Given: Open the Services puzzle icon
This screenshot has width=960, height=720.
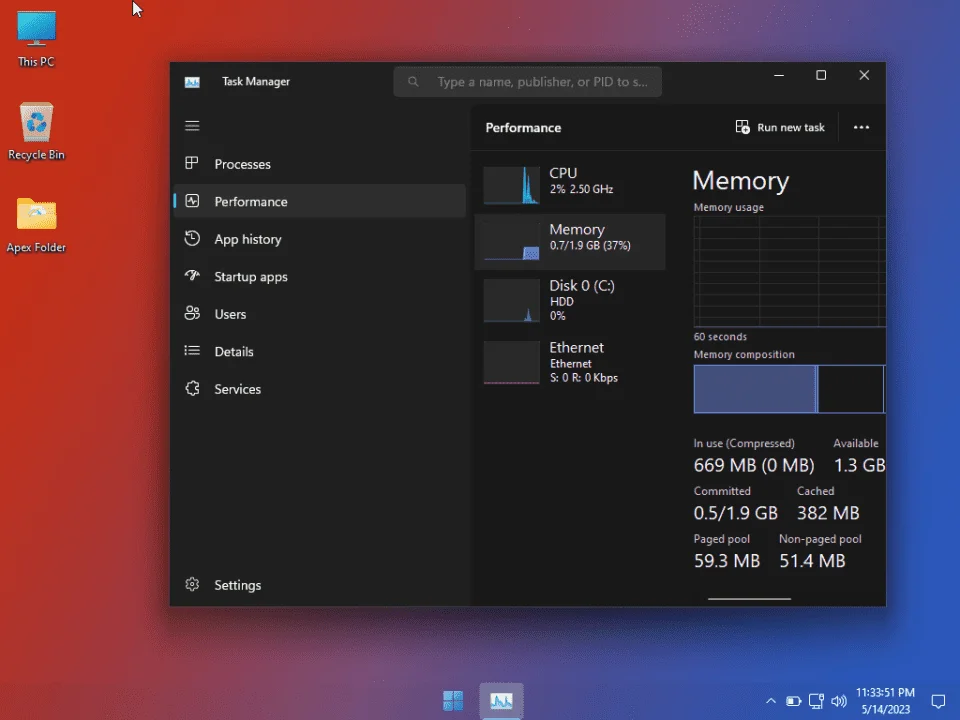Looking at the screenshot, I should click(x=192, y=388).
